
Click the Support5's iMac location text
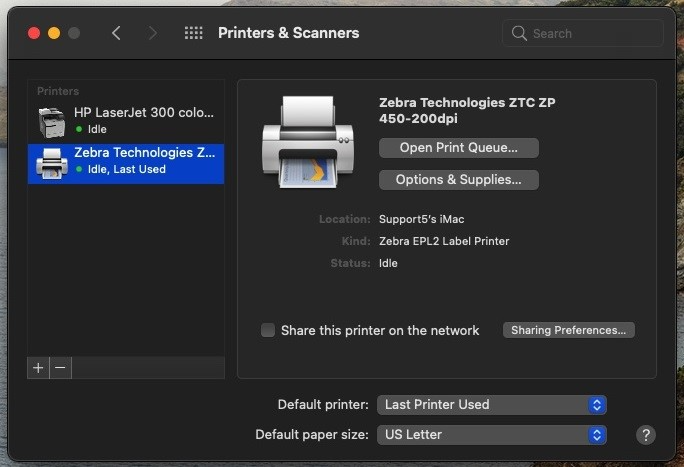[x=421, y=219]
